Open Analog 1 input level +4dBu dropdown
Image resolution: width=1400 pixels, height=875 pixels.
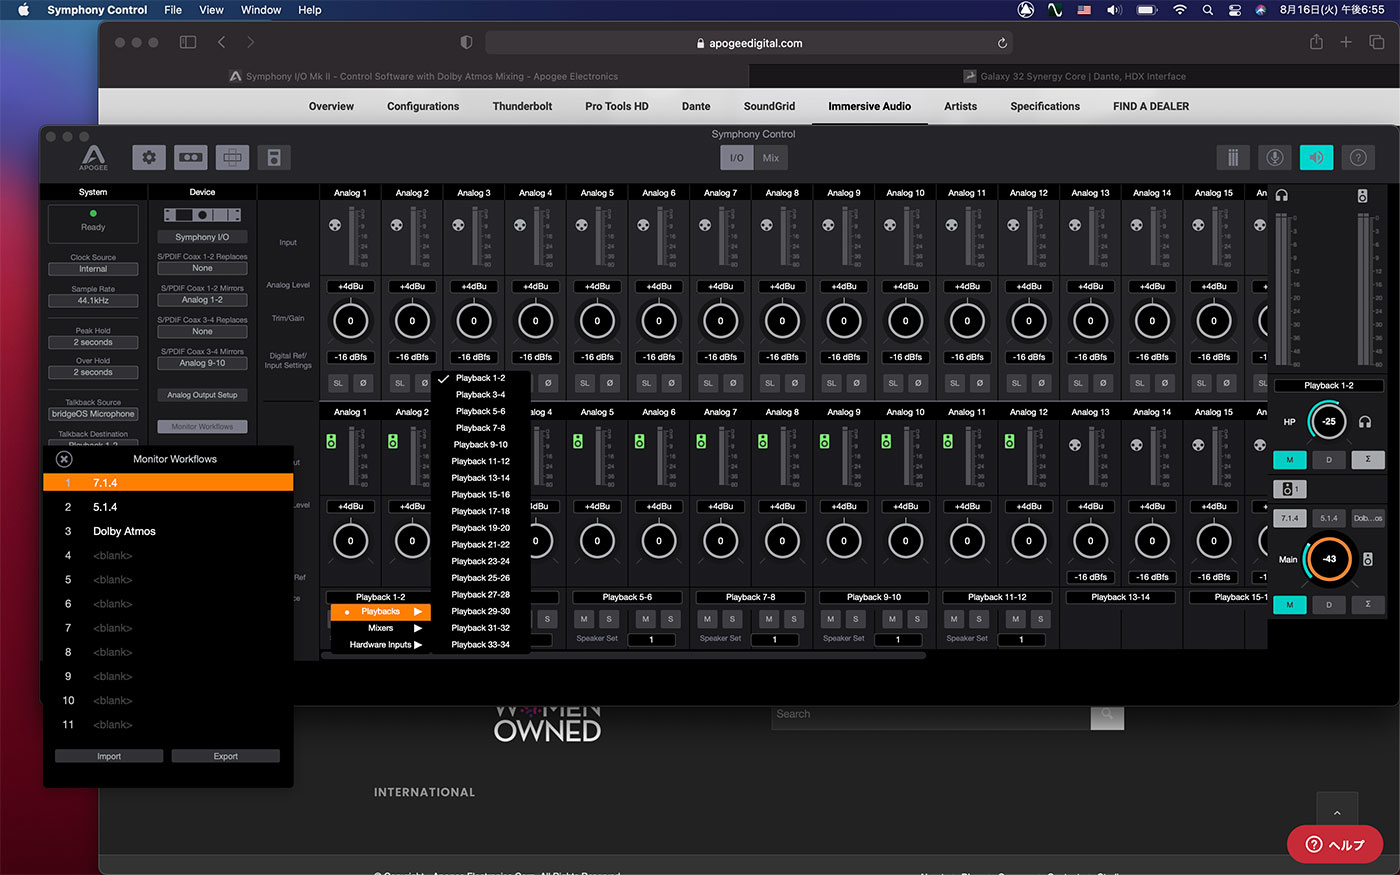coord(350,286)
